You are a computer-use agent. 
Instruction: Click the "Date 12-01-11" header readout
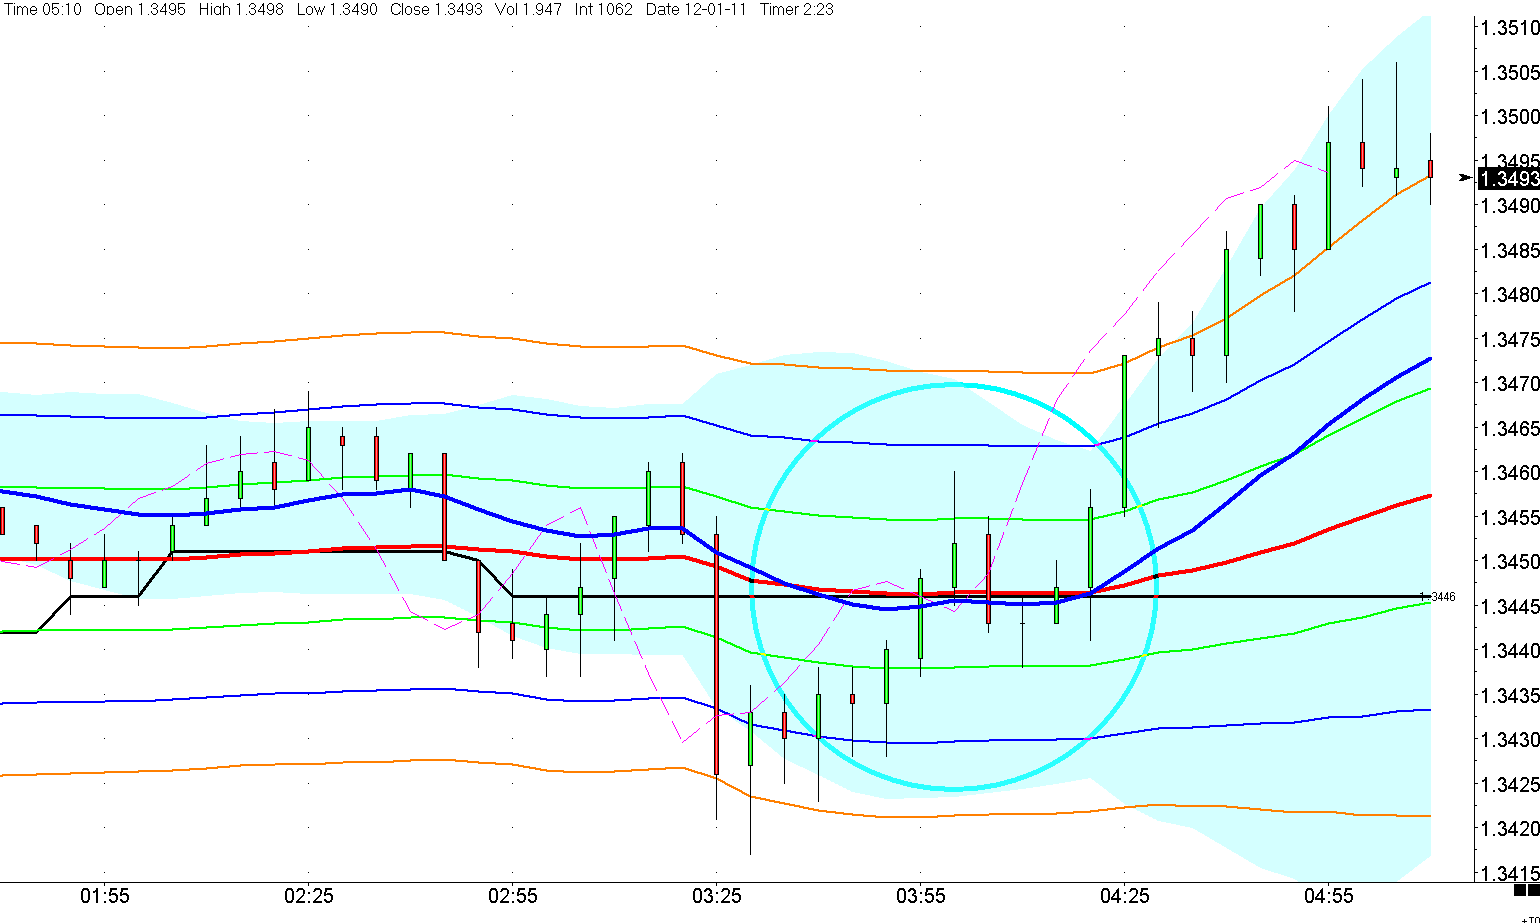coord(697,9)
